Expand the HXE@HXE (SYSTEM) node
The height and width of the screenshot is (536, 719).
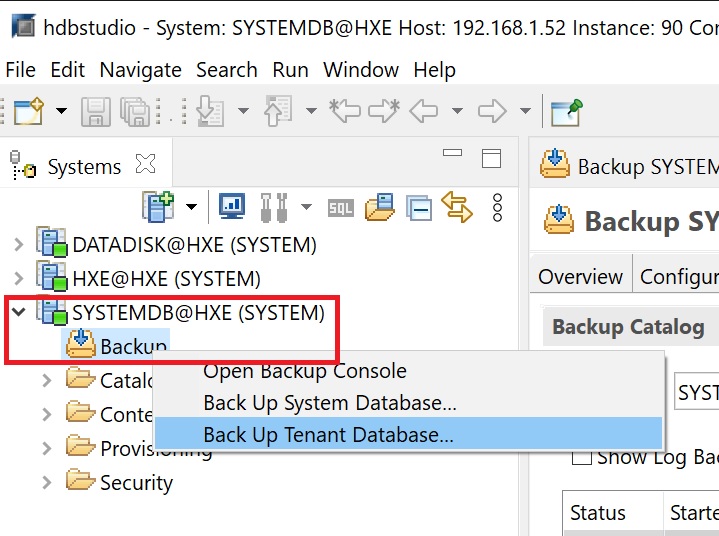[x=18, y=278]
